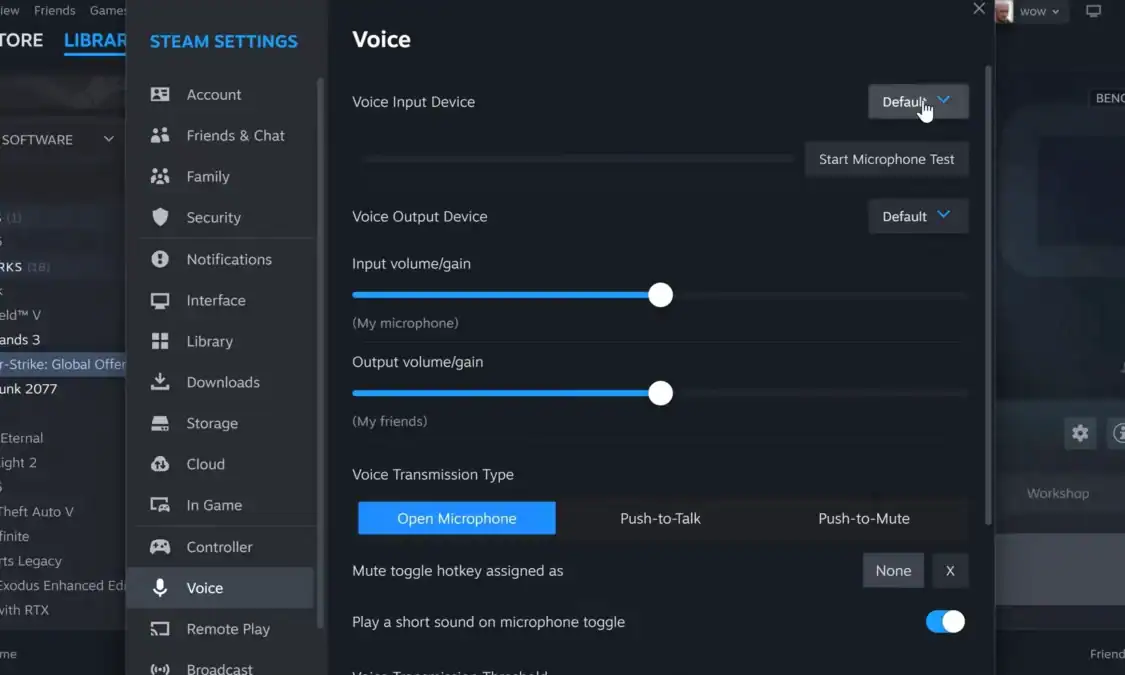Screen dimensions: 1125x675
Task: Click the Remote Play cast icon
Action: click(x=160, y=628)
